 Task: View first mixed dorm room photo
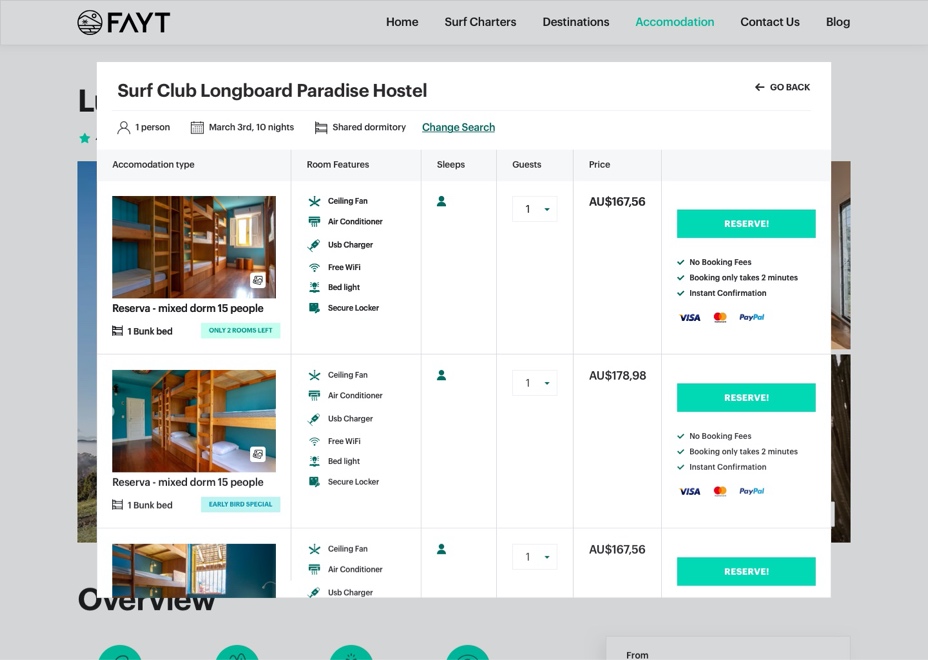(194, 247)
